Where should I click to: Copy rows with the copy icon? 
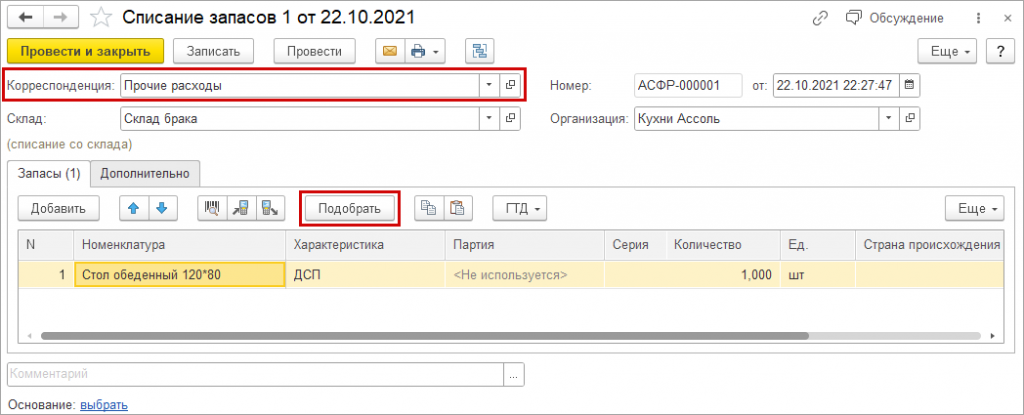click(x=427, y=208)
